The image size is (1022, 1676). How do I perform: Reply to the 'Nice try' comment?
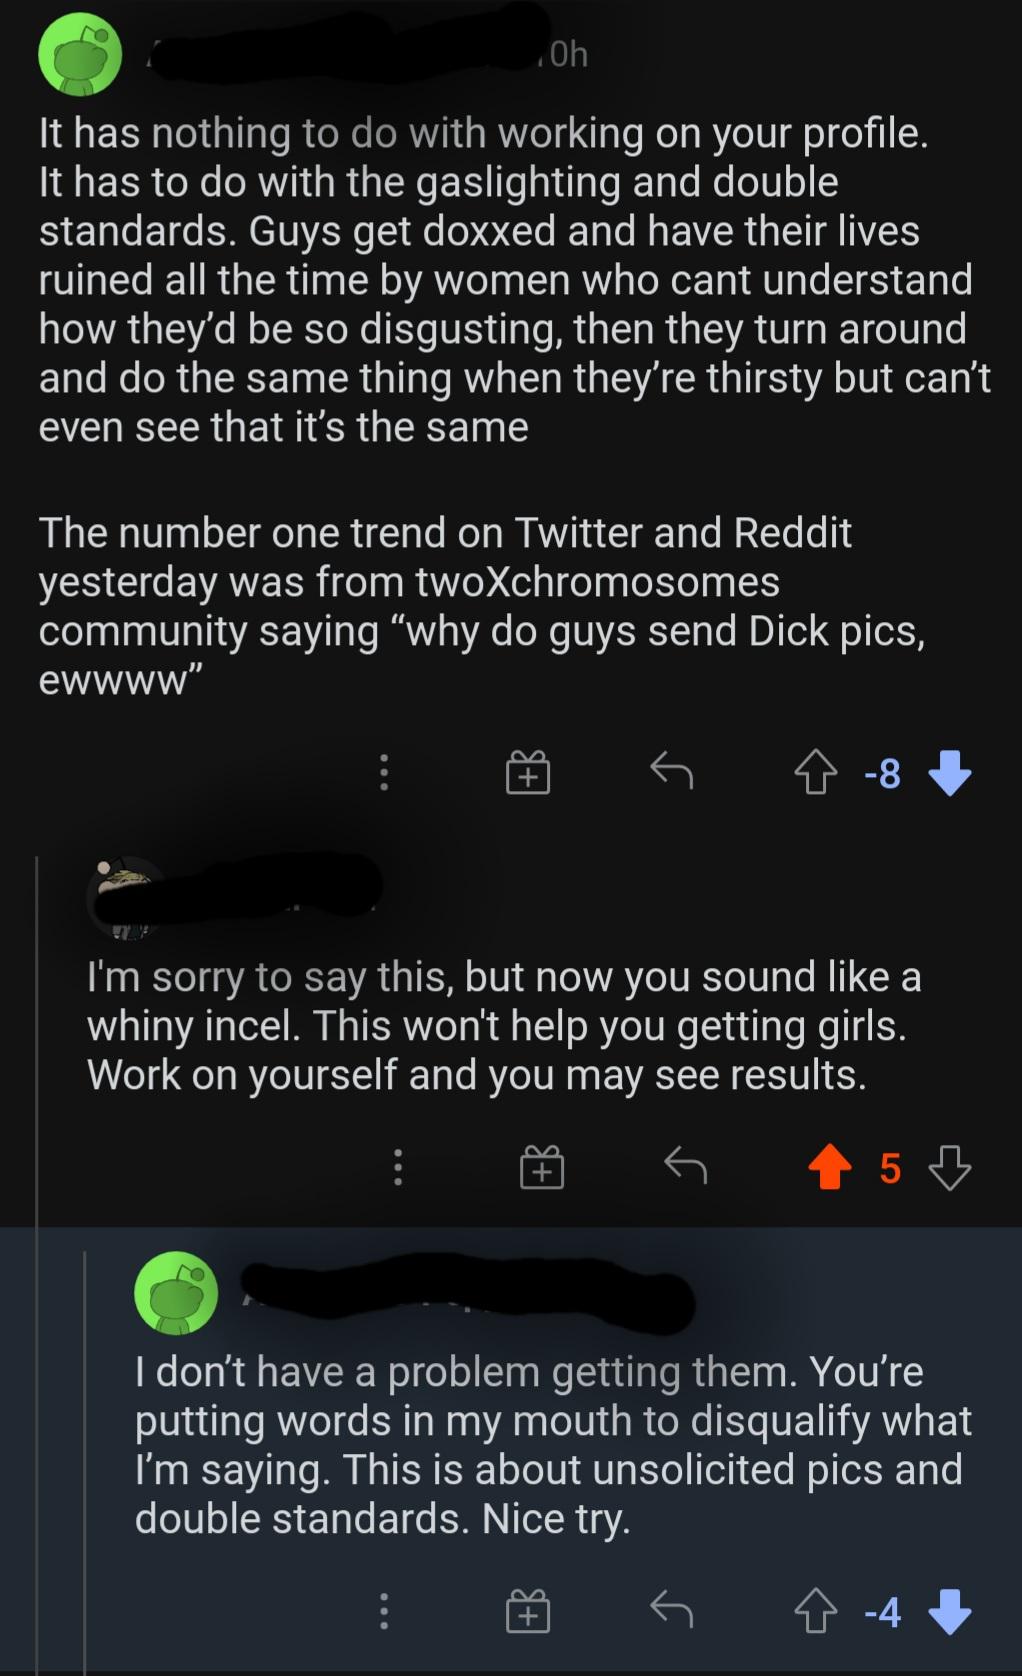pos(671,1610)
